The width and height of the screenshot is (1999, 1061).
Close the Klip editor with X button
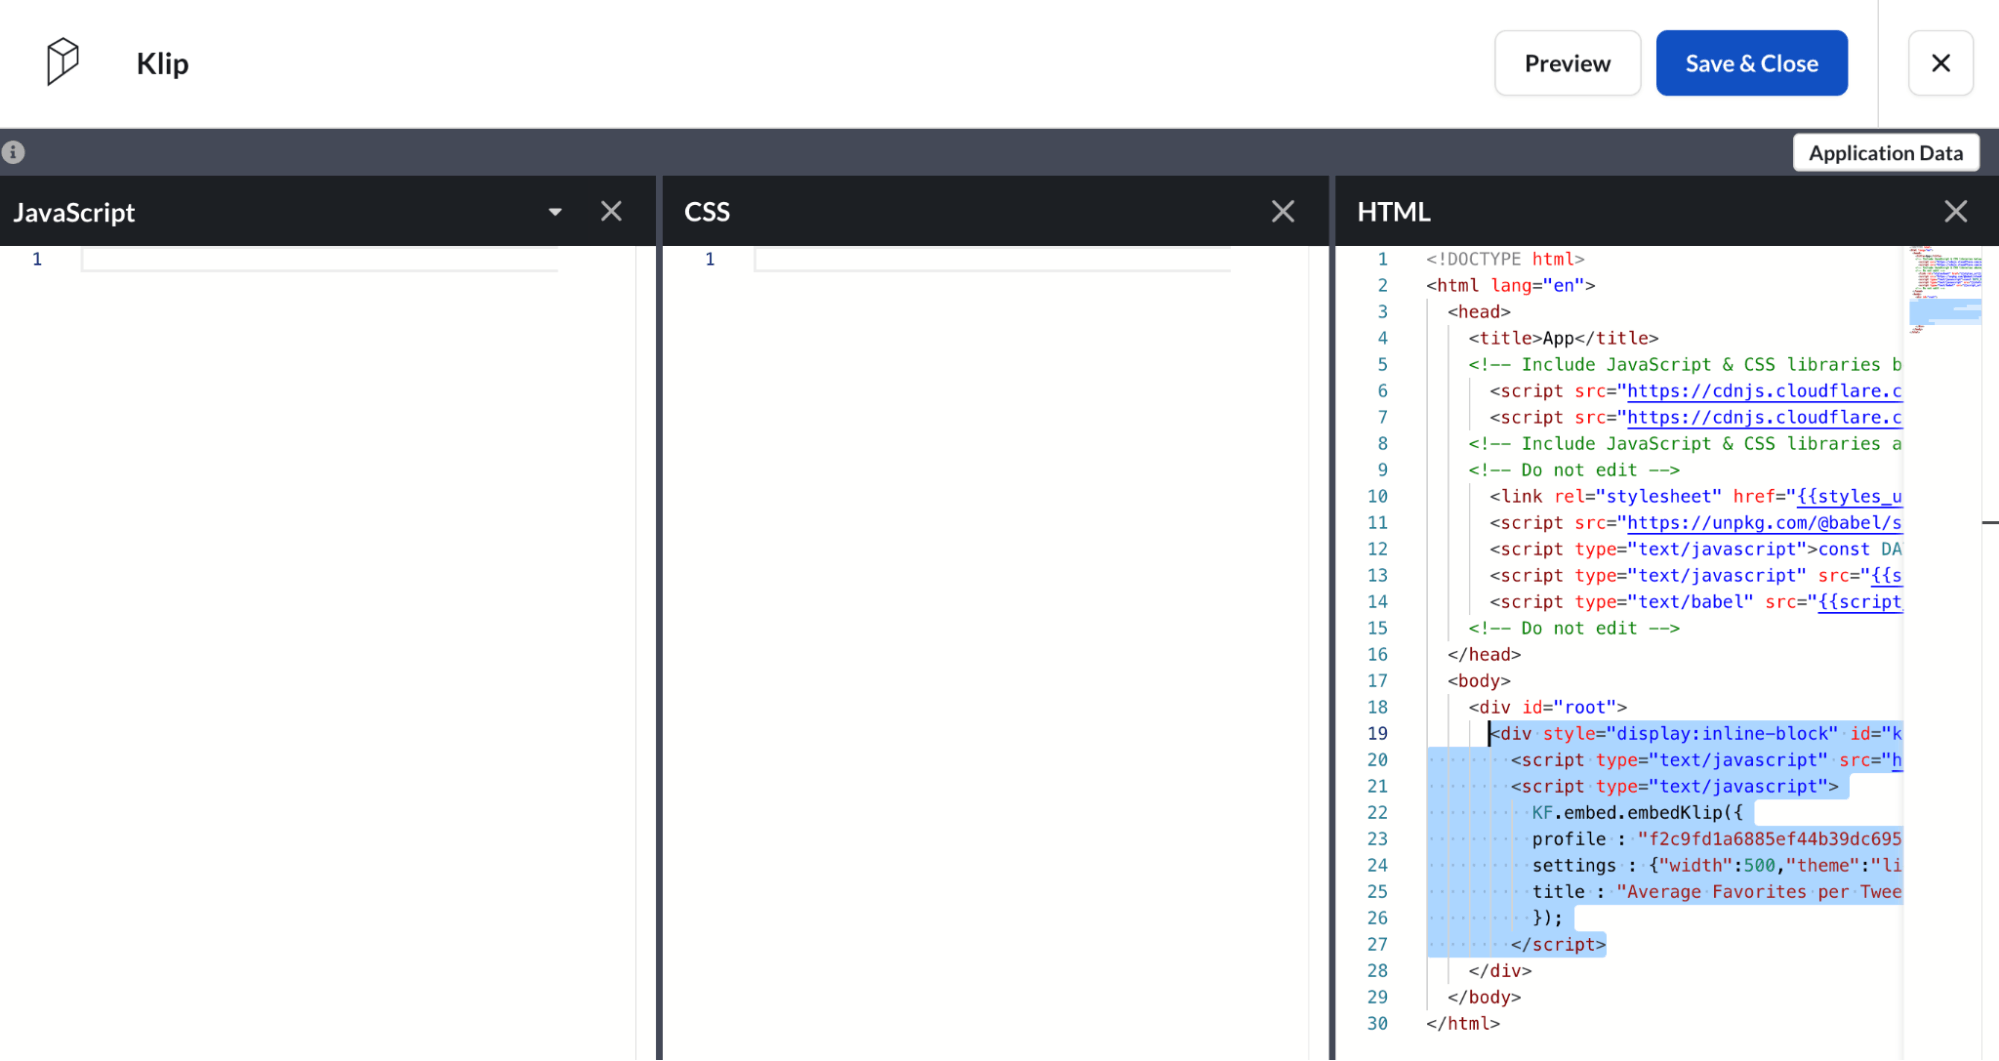(x=1940, y=63)
